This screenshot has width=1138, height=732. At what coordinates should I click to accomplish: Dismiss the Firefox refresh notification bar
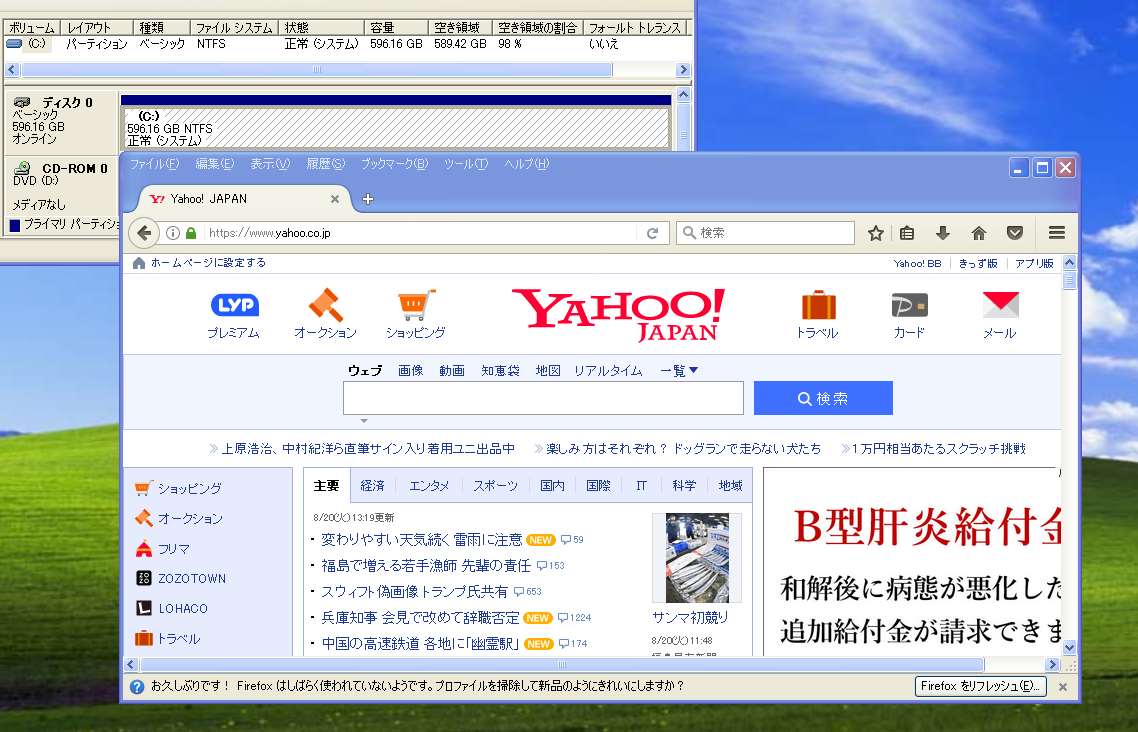point(1063,686)
